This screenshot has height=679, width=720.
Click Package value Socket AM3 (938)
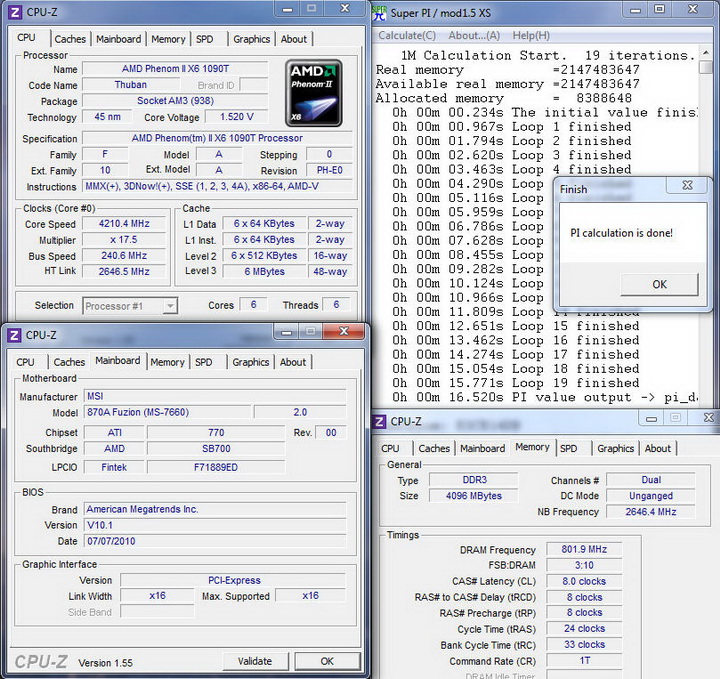pos(175,101)
